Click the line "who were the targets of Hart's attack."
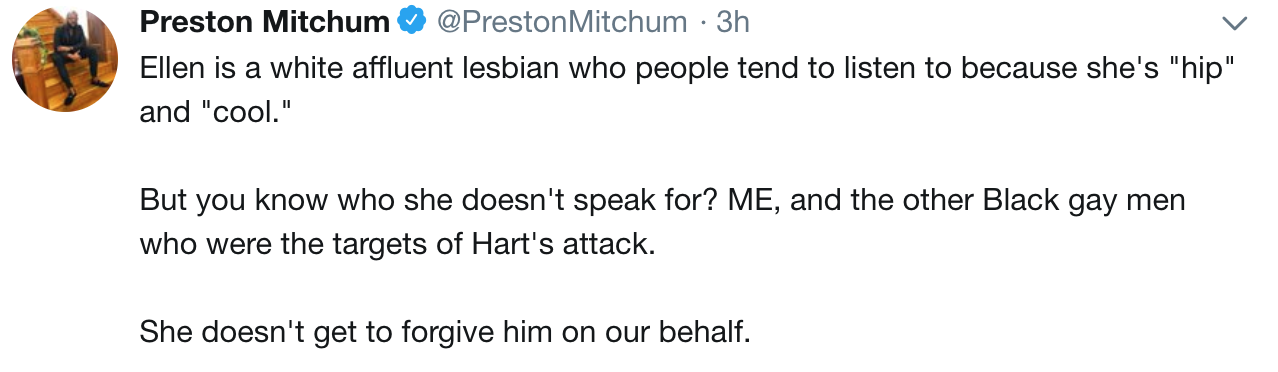1278x372 pixels. coord(397,243)
